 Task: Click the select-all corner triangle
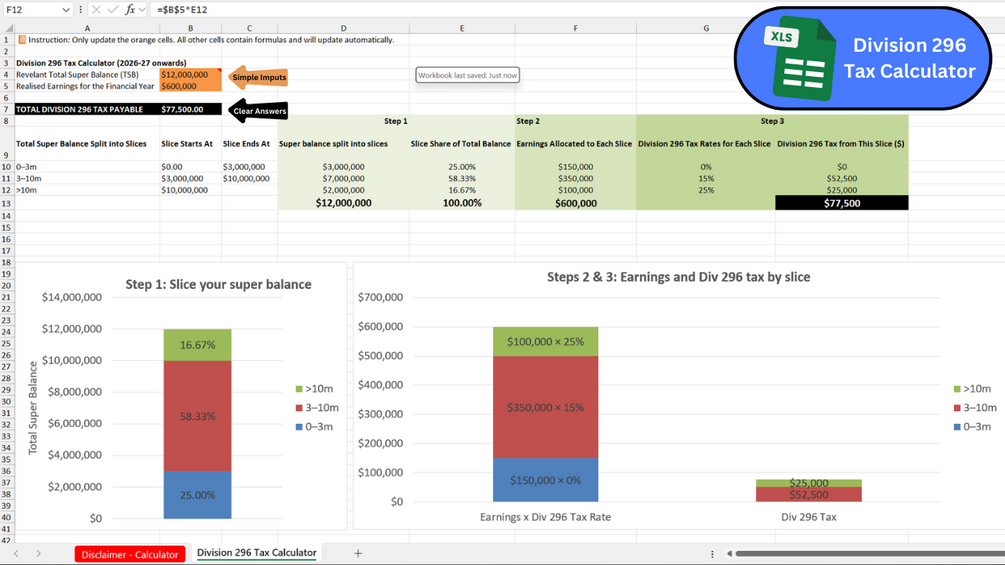pos(9,28)
